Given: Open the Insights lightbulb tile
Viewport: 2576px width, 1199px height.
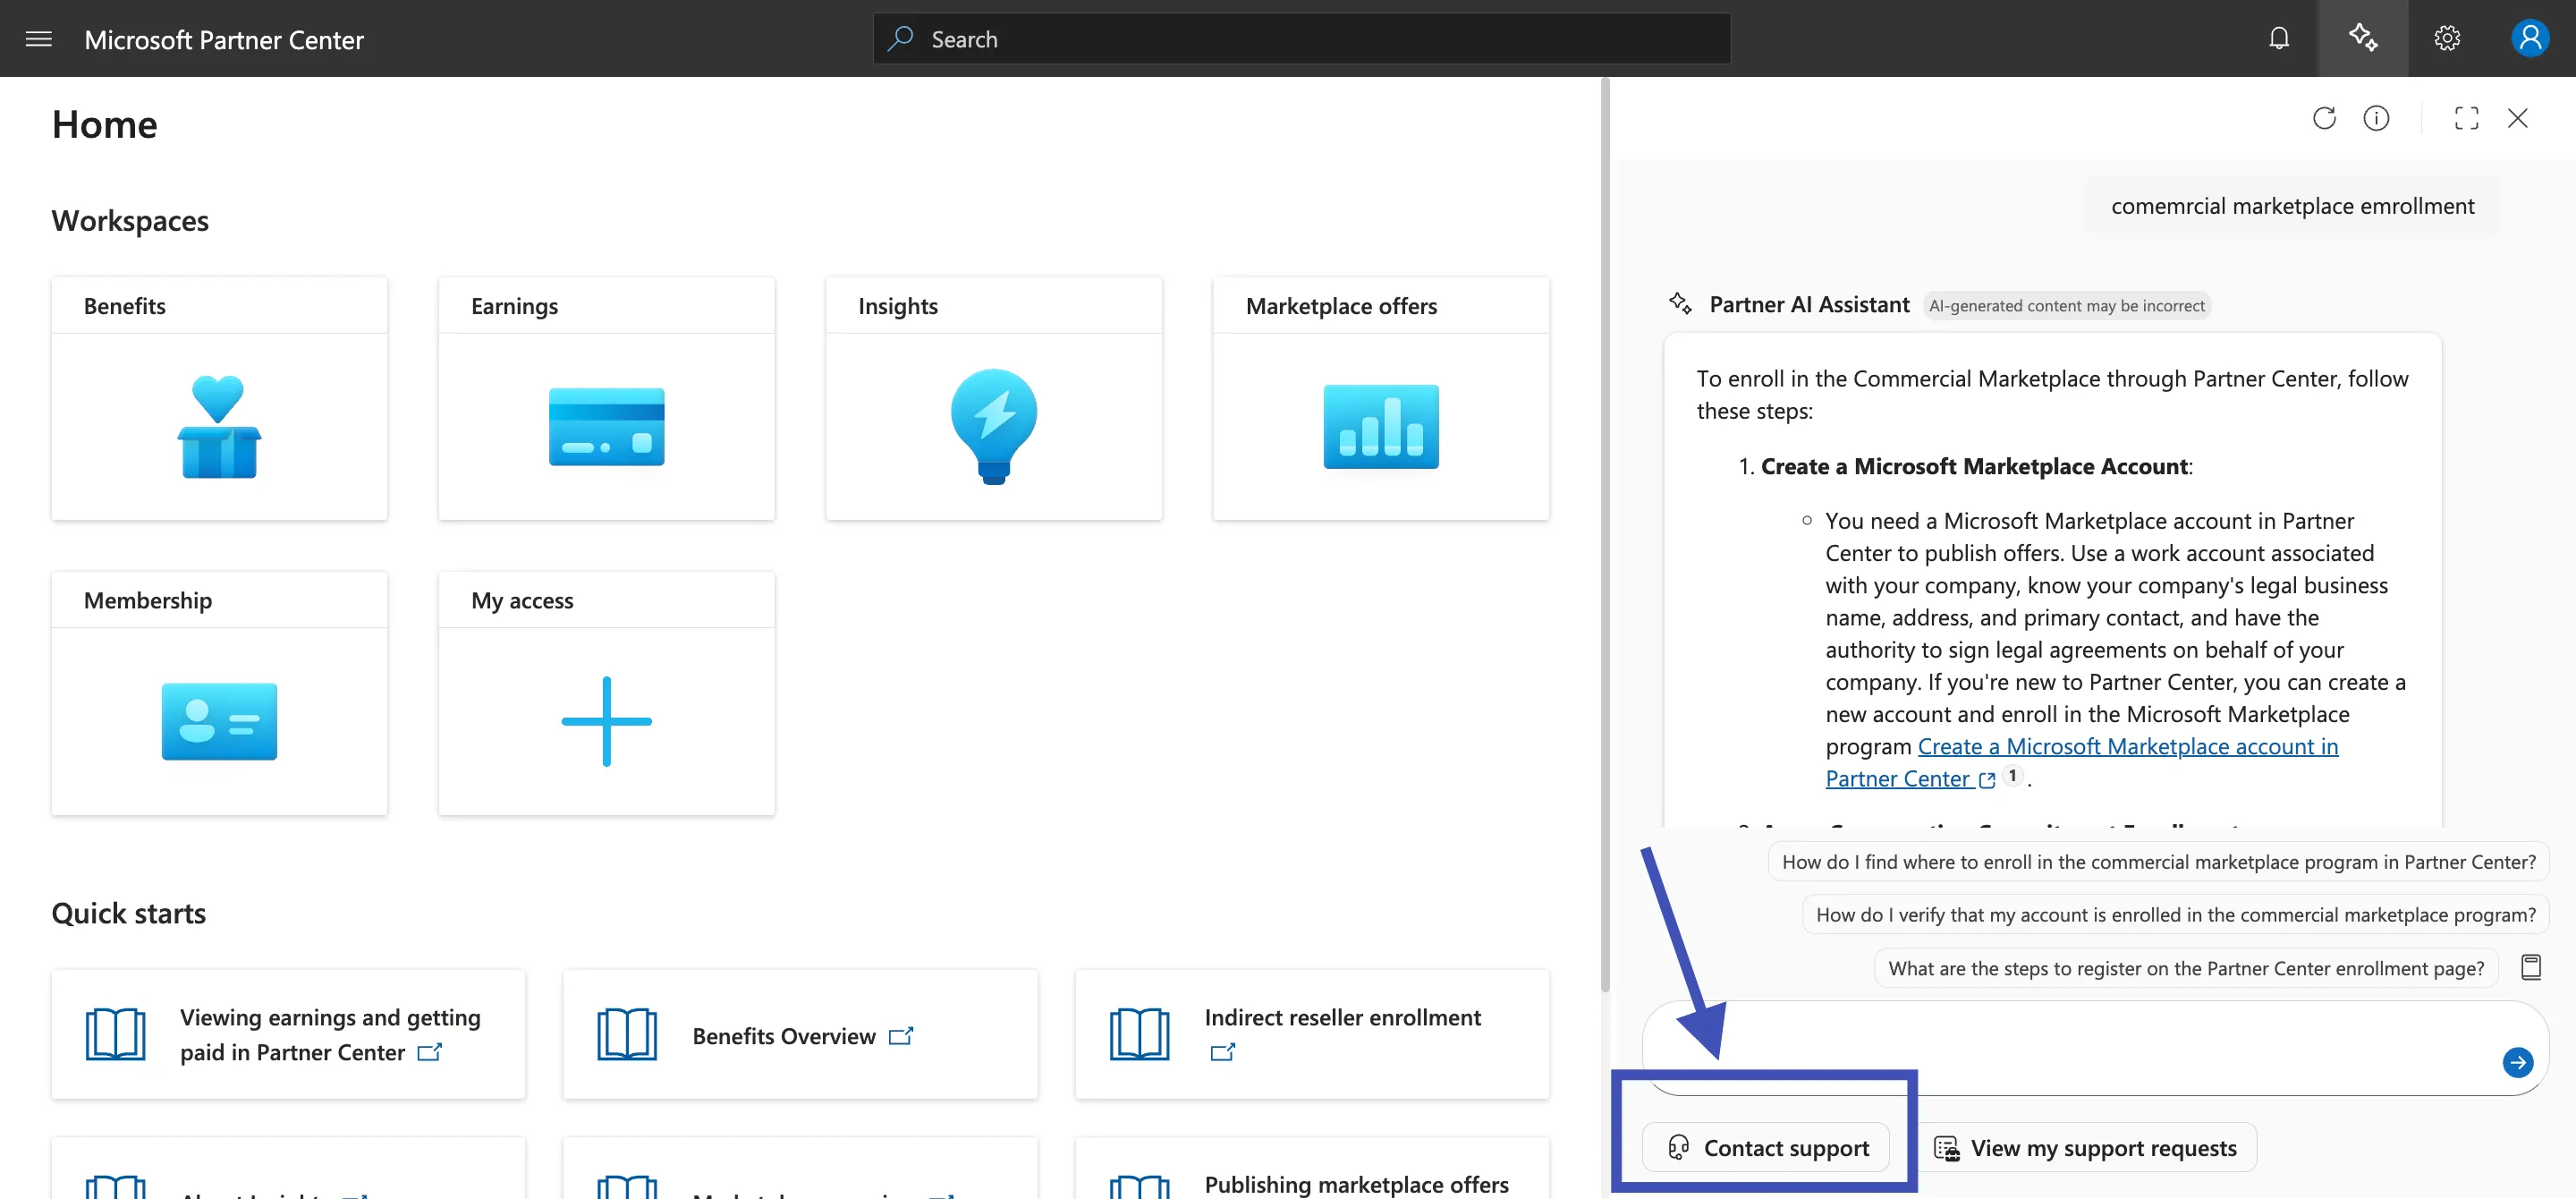Looking at the screenshot, I should [x=993, y=398].
